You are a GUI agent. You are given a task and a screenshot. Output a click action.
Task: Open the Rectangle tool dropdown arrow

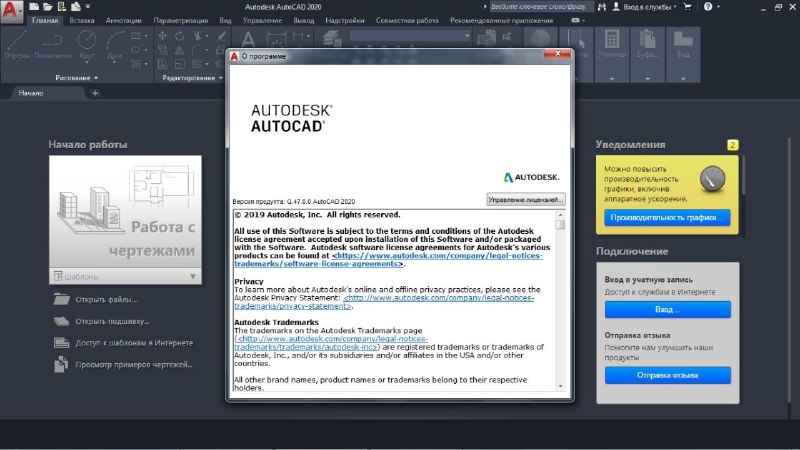click(x=146, y=36)
